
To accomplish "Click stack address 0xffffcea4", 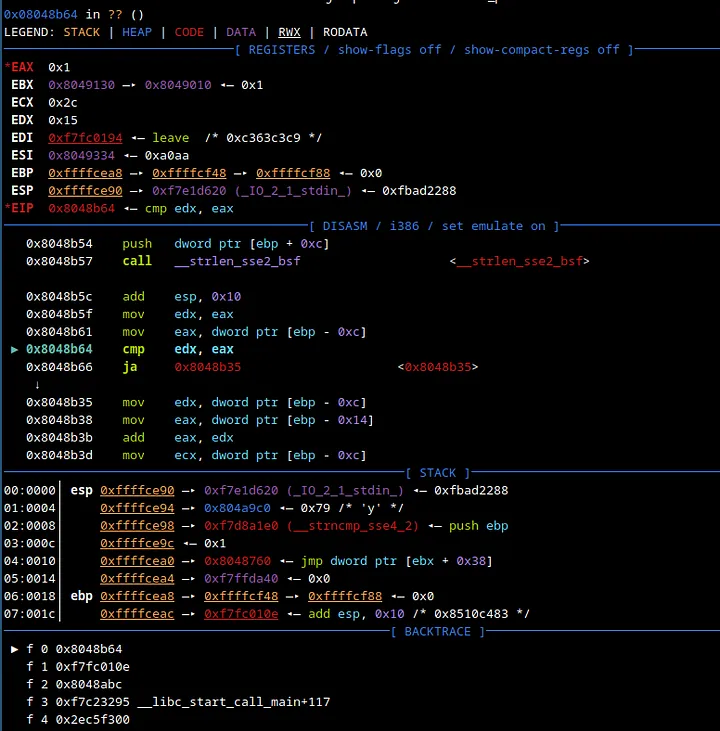I will (x=137, y=579).
